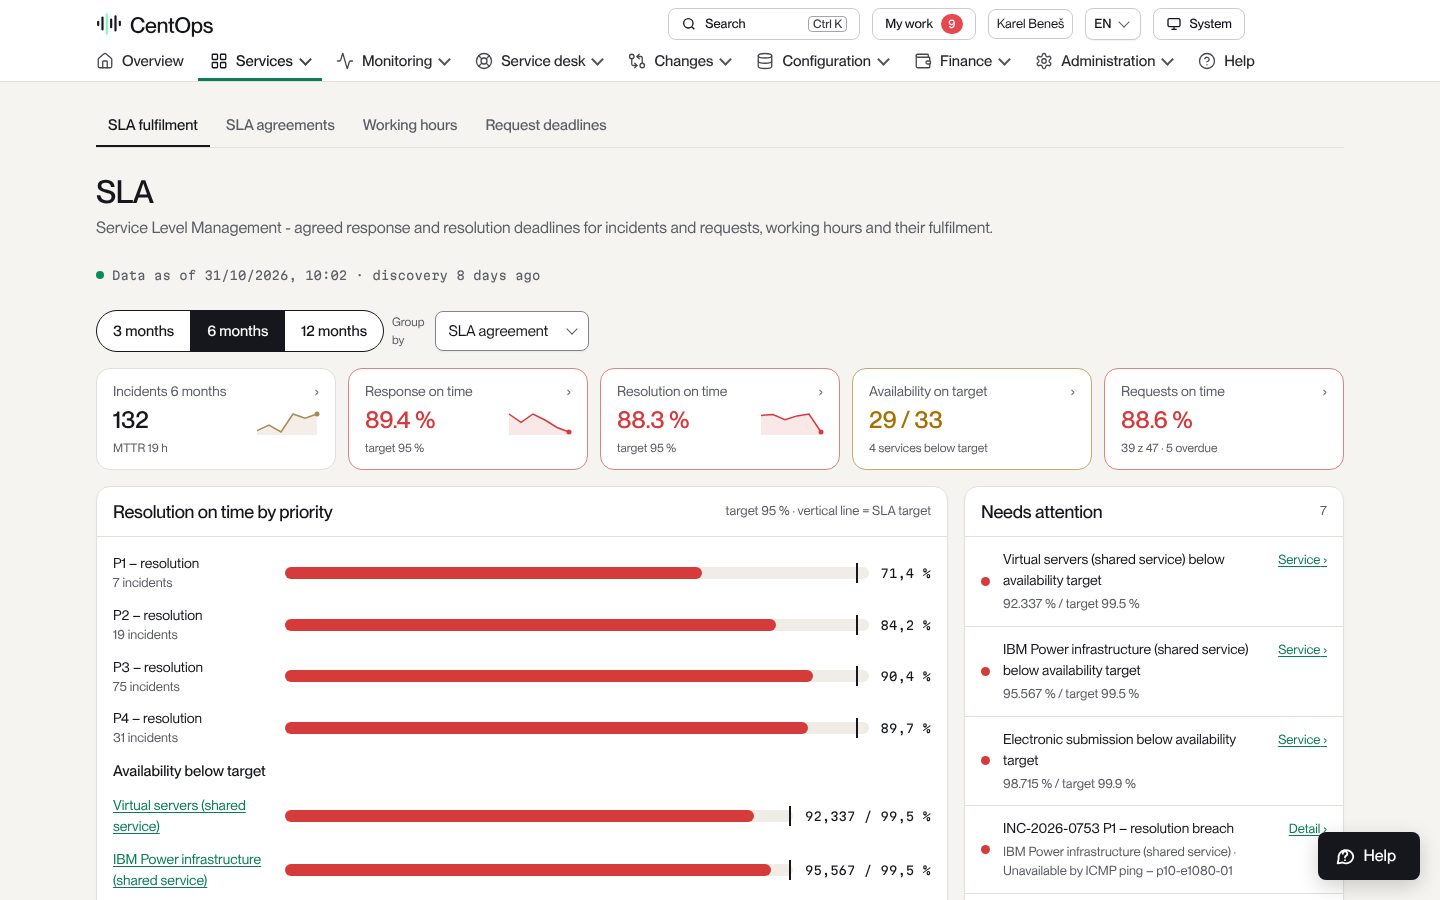The height and width of the screenshot is (900, 1440).
Task: Follow the Service link for Electronic submission
Action: [1302, 740]
